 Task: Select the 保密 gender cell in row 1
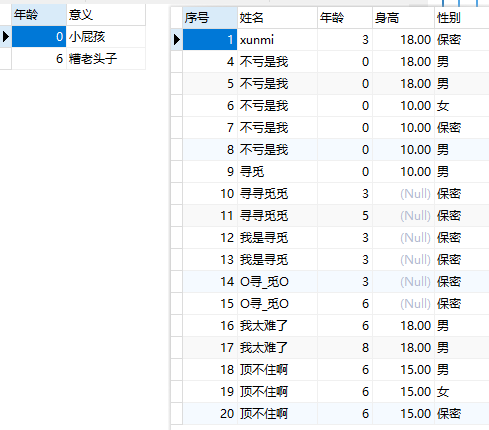[x=462, y=40]
